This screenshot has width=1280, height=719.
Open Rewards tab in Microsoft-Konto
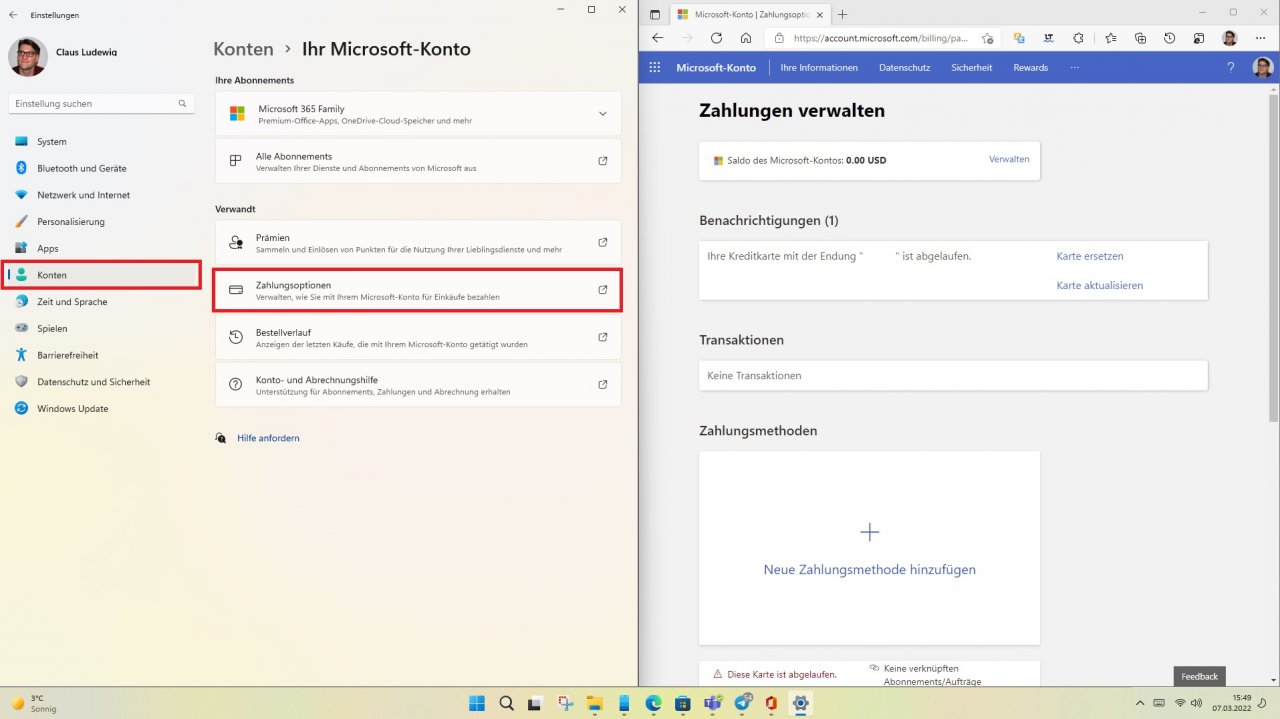tap(1030, 68)
